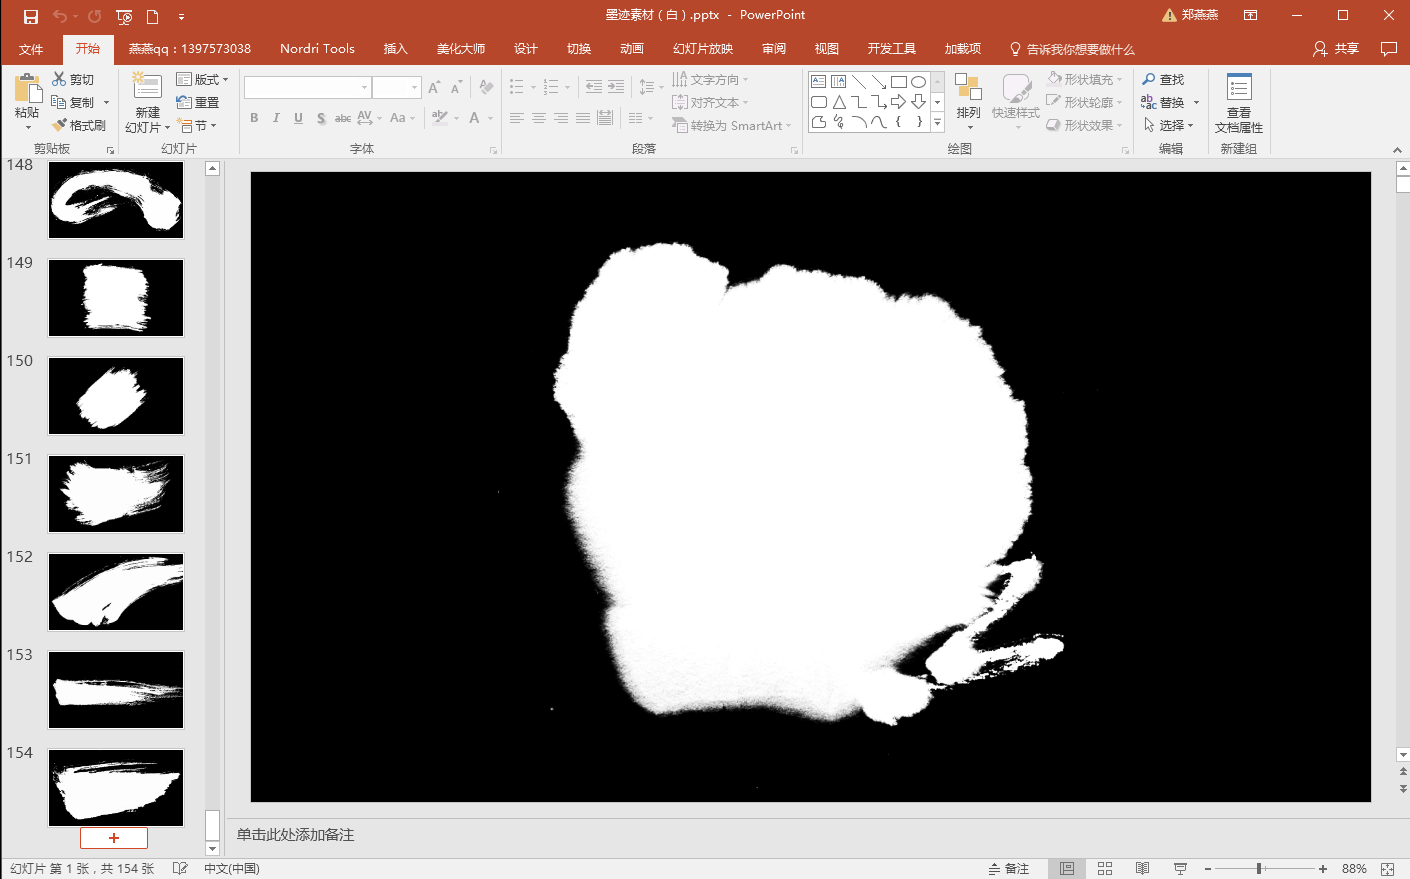Viewport: 1410px width, 879px height.
Task: Open the Insert (插入) ribbon tab
Action: [395, 48]
